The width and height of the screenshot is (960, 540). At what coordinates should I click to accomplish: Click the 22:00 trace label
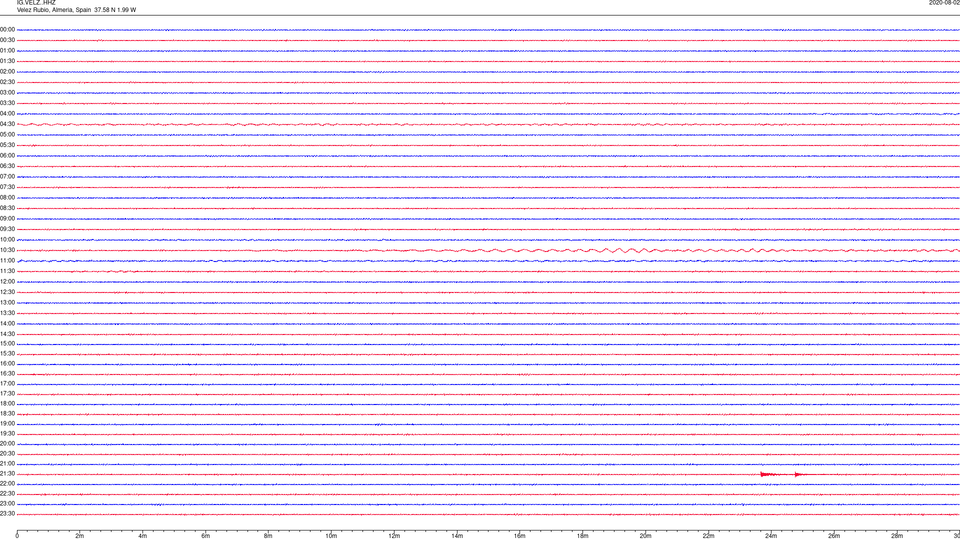pos(7,484)
